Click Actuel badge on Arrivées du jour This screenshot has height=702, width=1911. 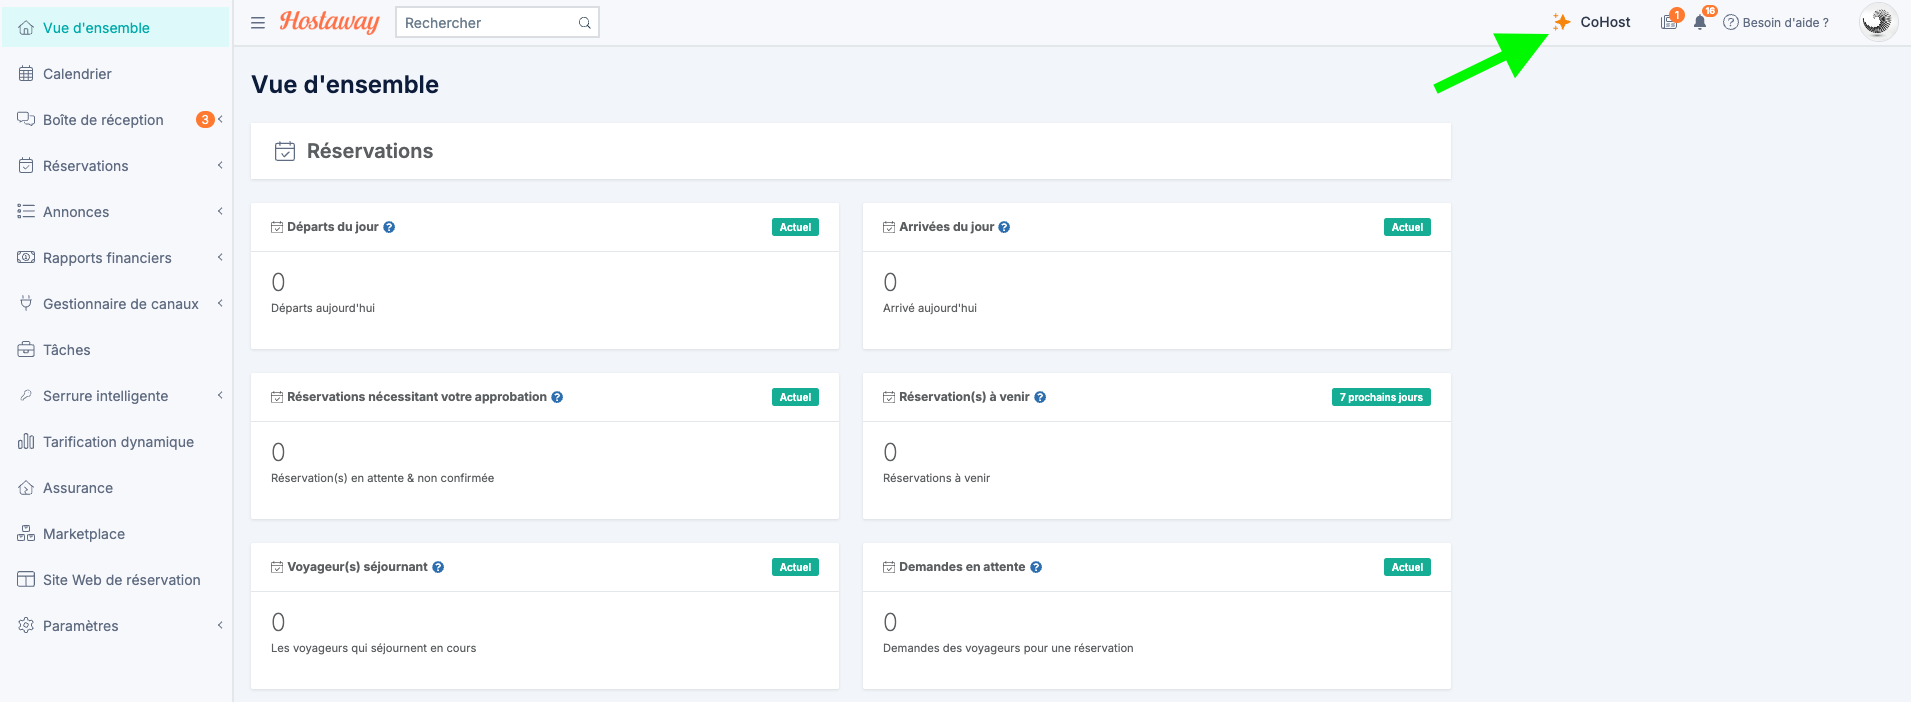(x=1407, y=227)
